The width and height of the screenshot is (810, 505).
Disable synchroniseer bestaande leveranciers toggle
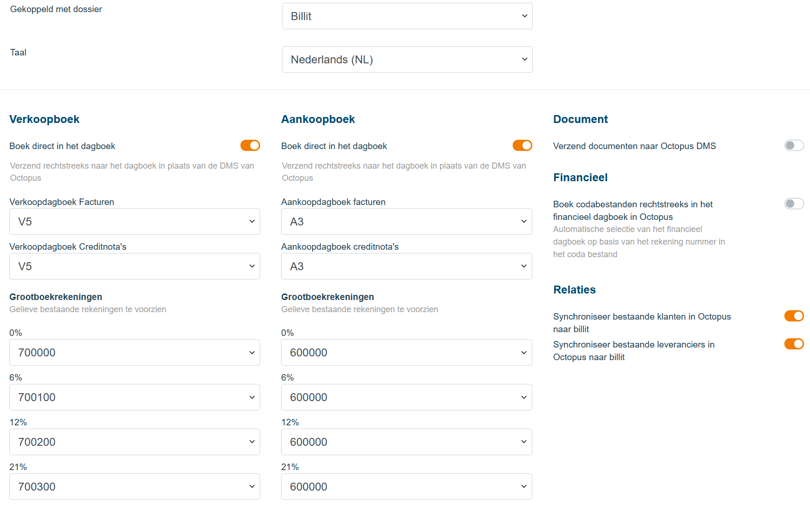tap(793, 345)
